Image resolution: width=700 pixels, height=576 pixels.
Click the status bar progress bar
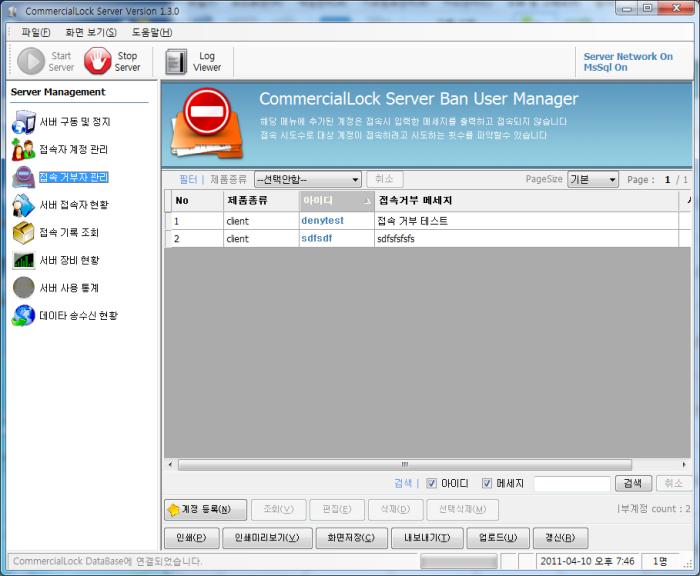(458, 561)
